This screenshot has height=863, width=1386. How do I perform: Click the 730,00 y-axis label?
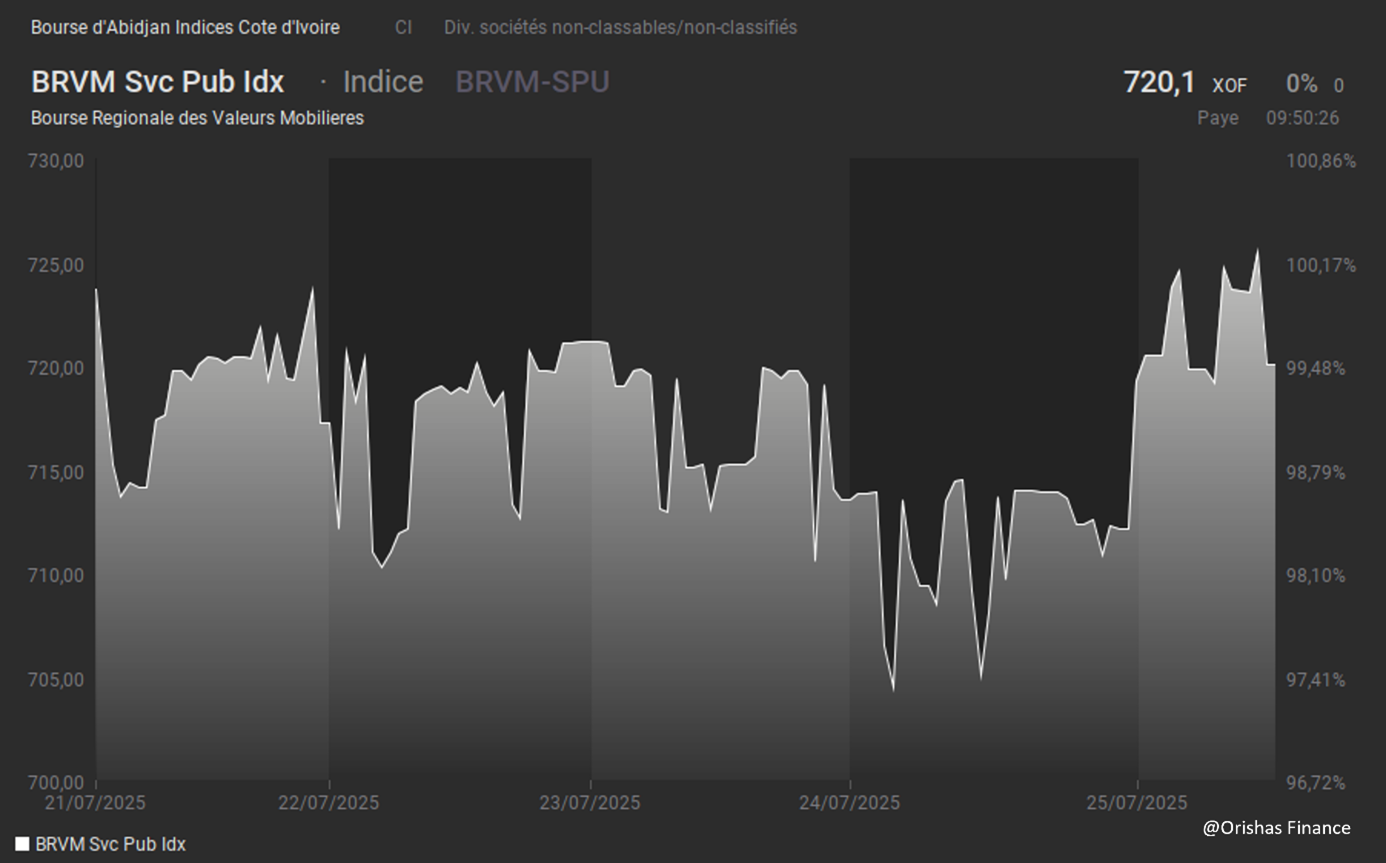pyautogui.click(x=58, y=161)
